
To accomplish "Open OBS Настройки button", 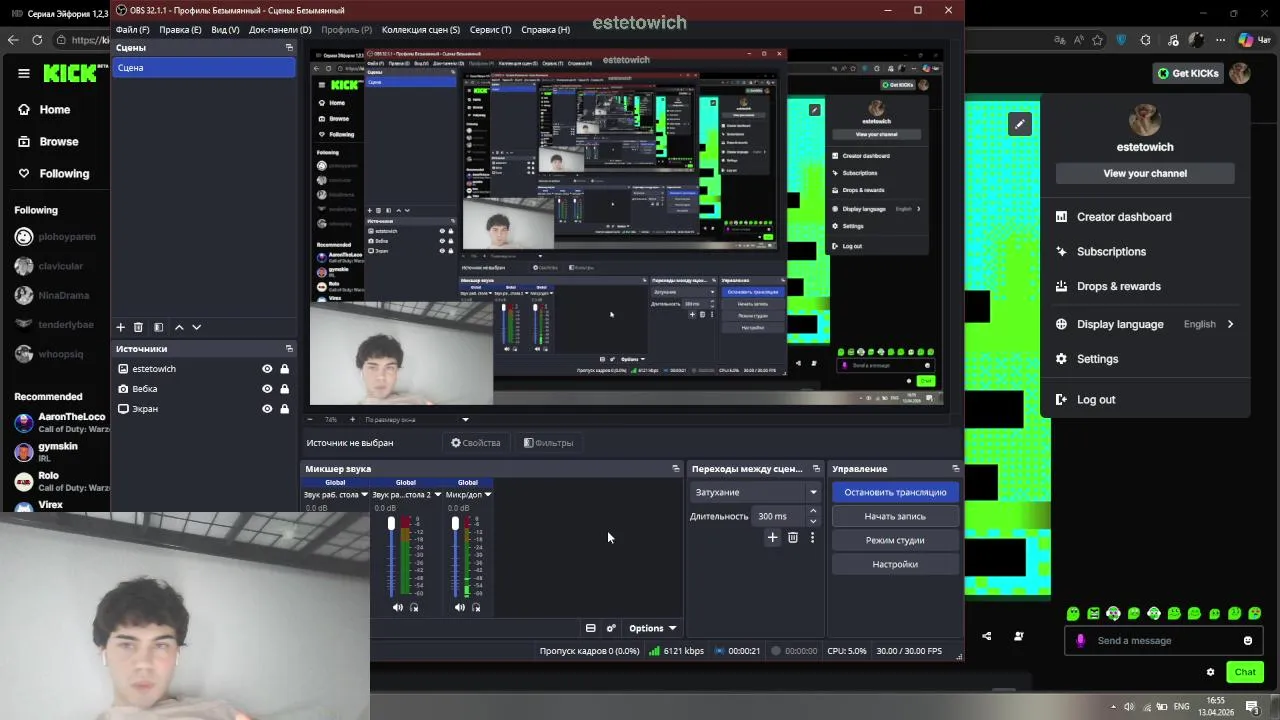I will coord(895,564).
